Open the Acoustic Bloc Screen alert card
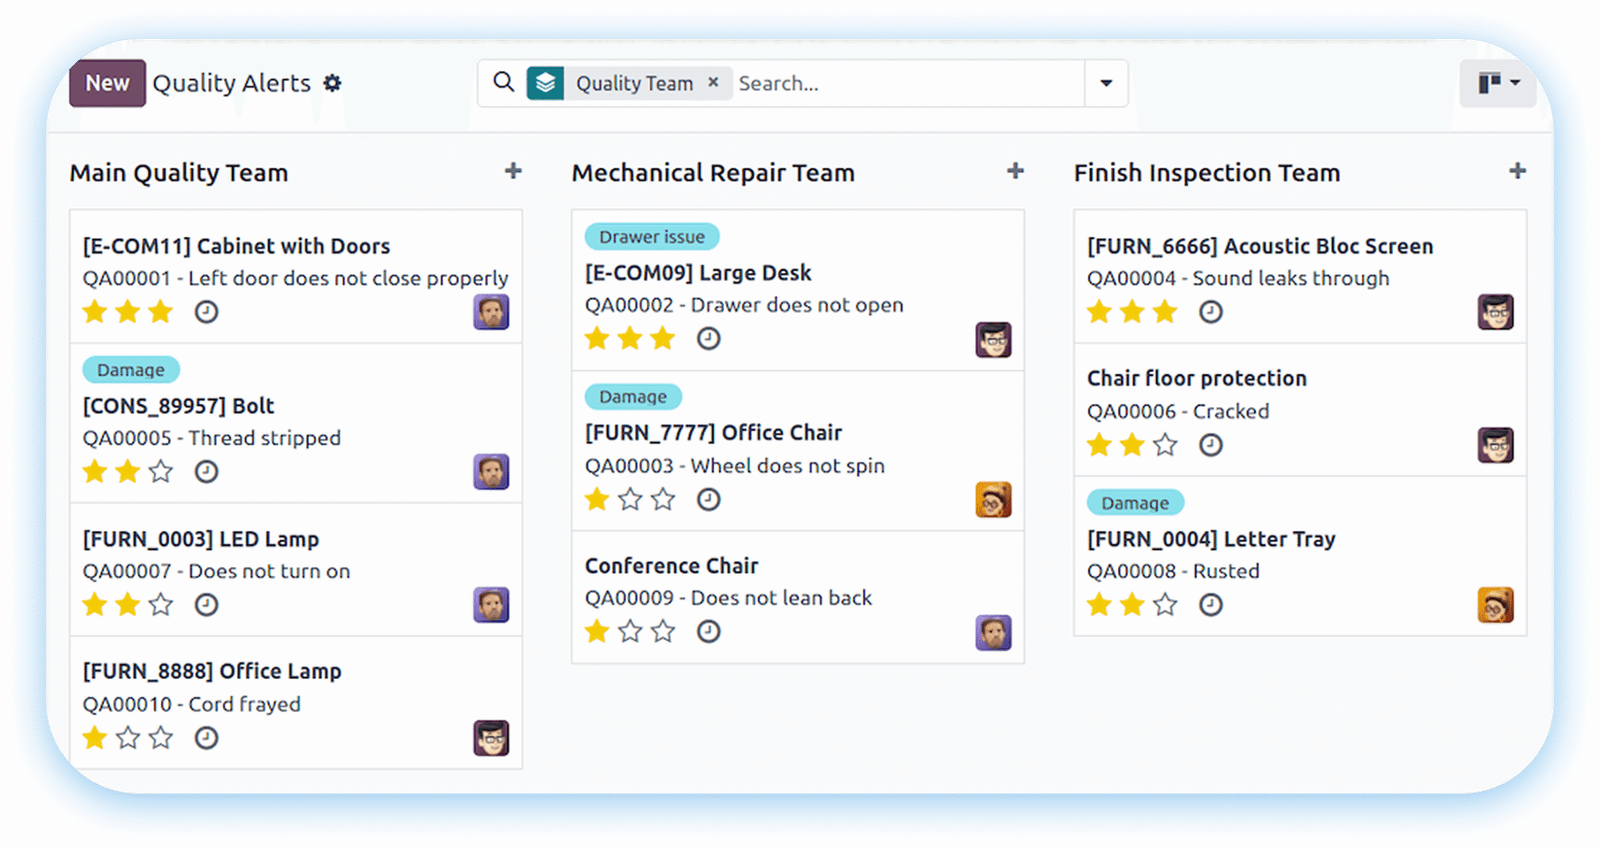This screenshot has width=1600, height=847. click(x=1259, y=246)
